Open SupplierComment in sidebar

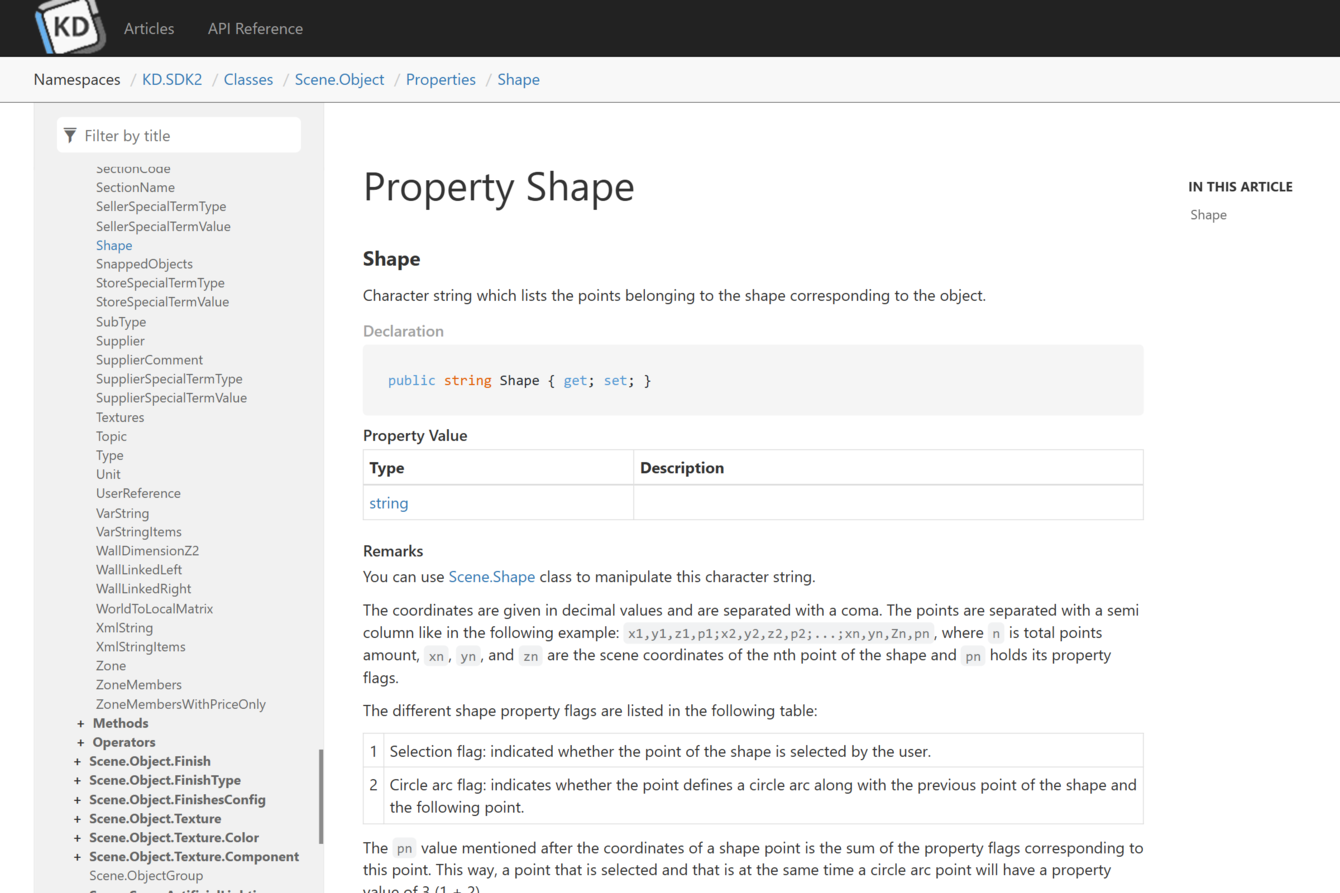(x=149, y=360)
